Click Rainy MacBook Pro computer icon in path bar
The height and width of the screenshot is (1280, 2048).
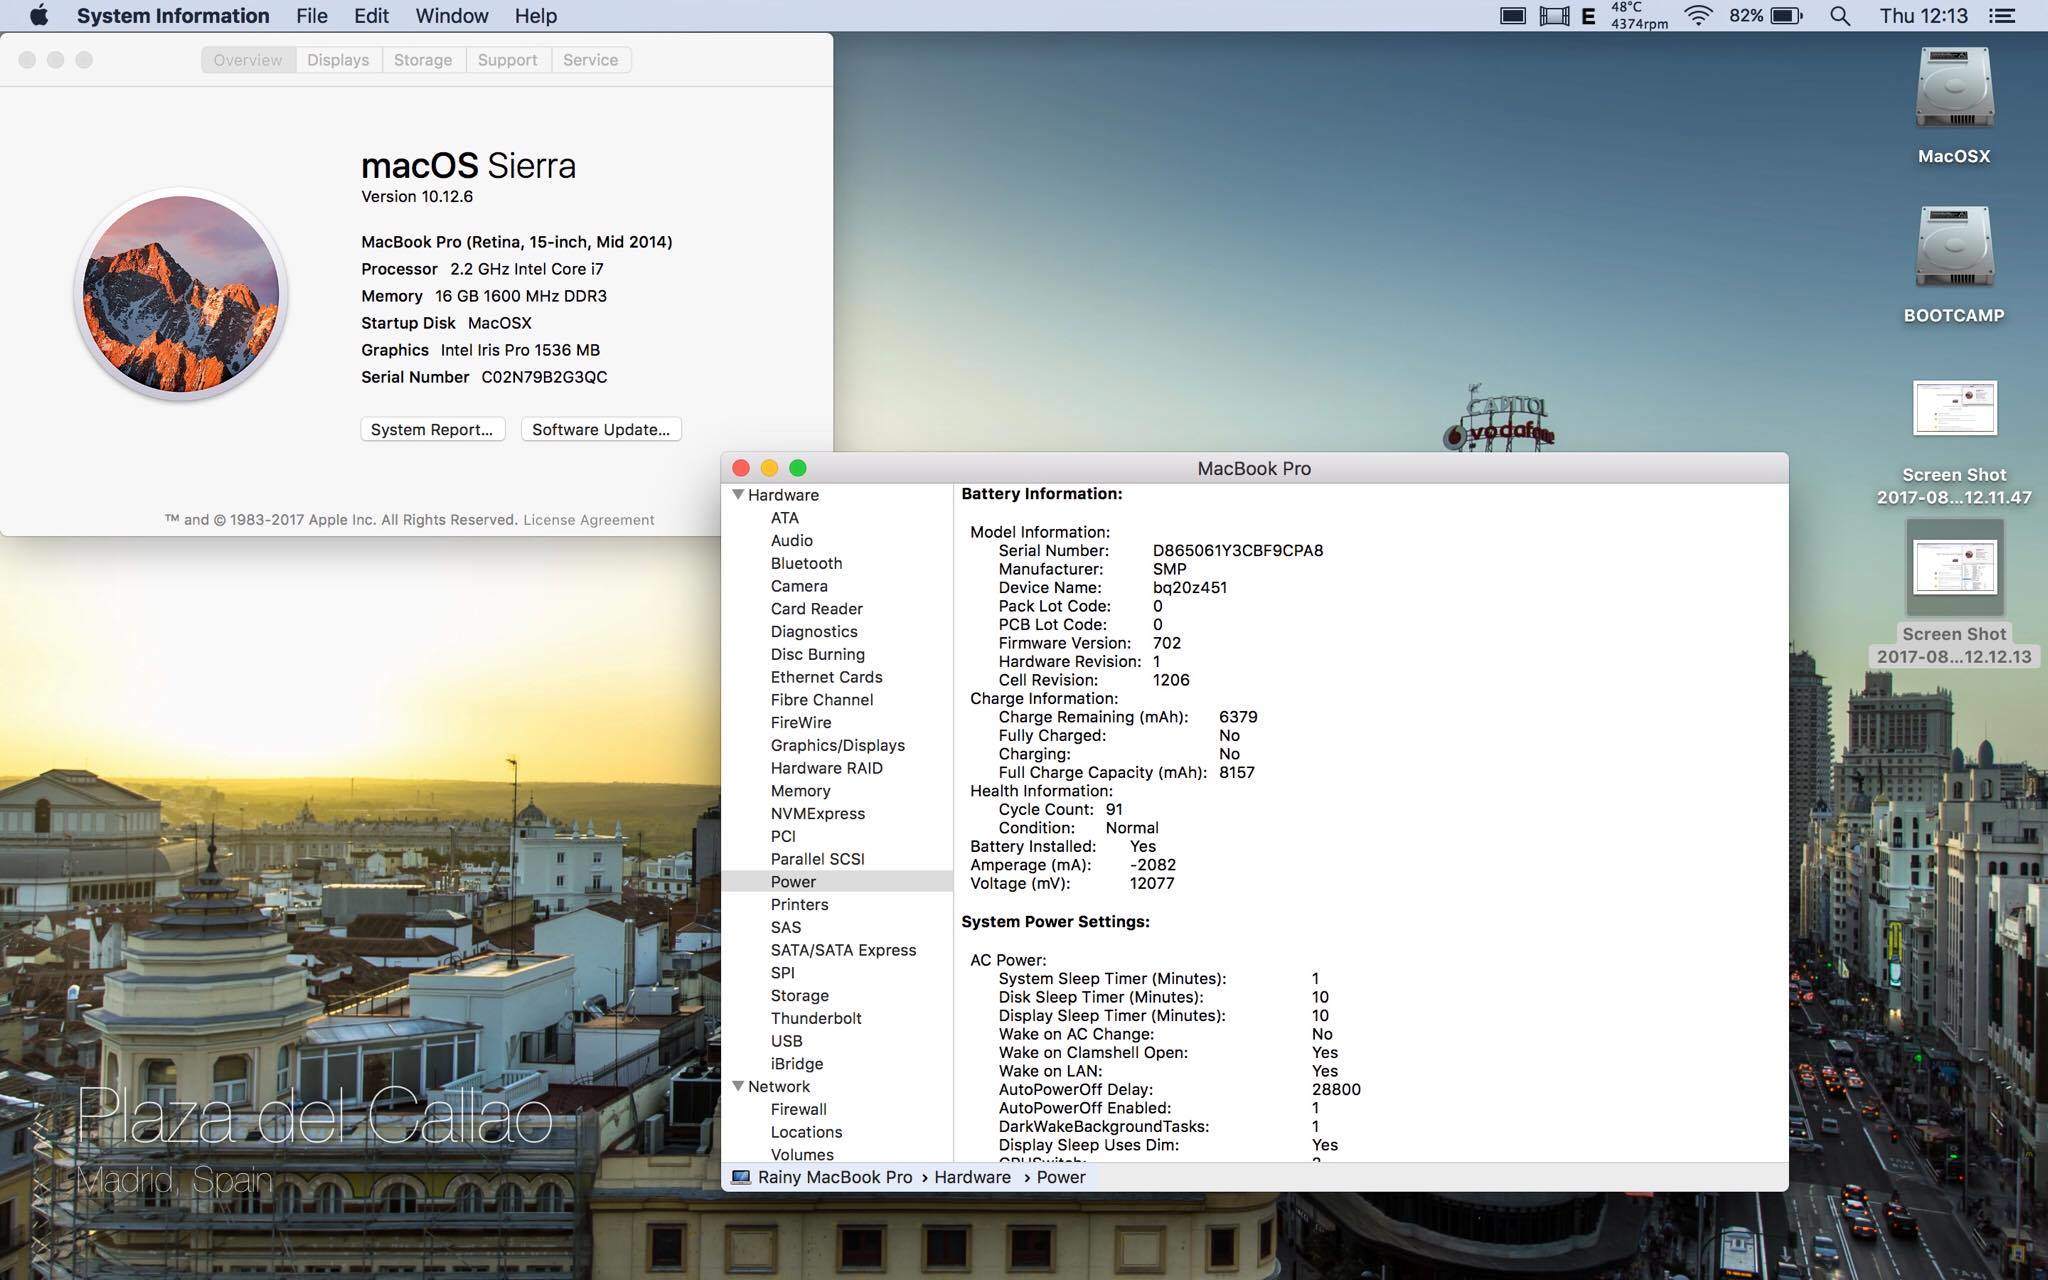741,1177
